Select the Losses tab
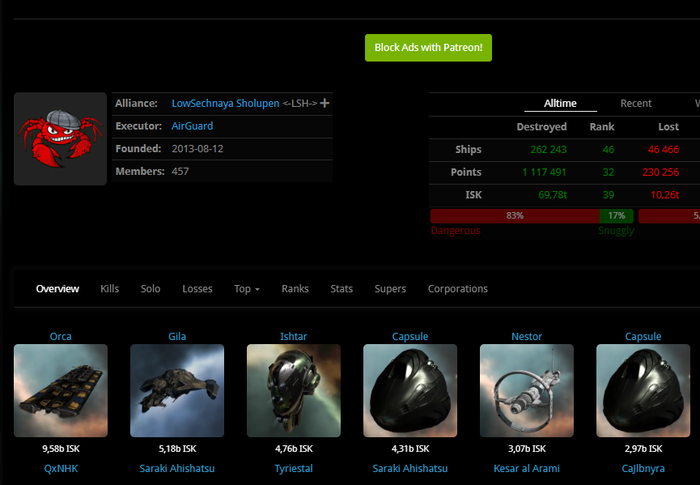Viewport: 700px width, 485px height. click(197, 289)
